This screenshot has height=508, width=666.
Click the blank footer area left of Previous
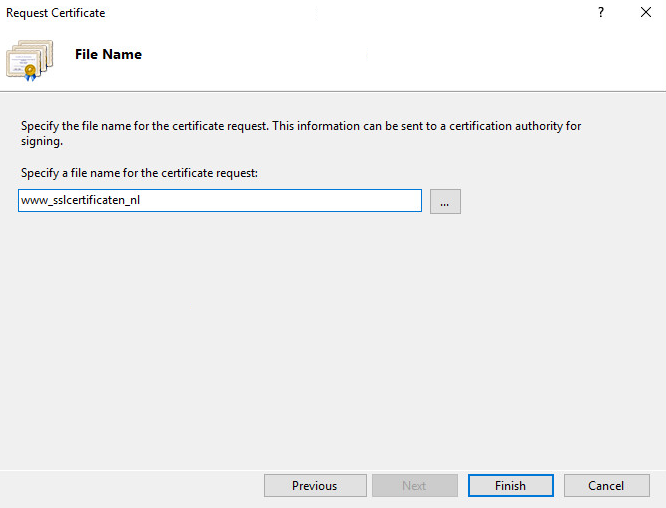coord(130,486)
